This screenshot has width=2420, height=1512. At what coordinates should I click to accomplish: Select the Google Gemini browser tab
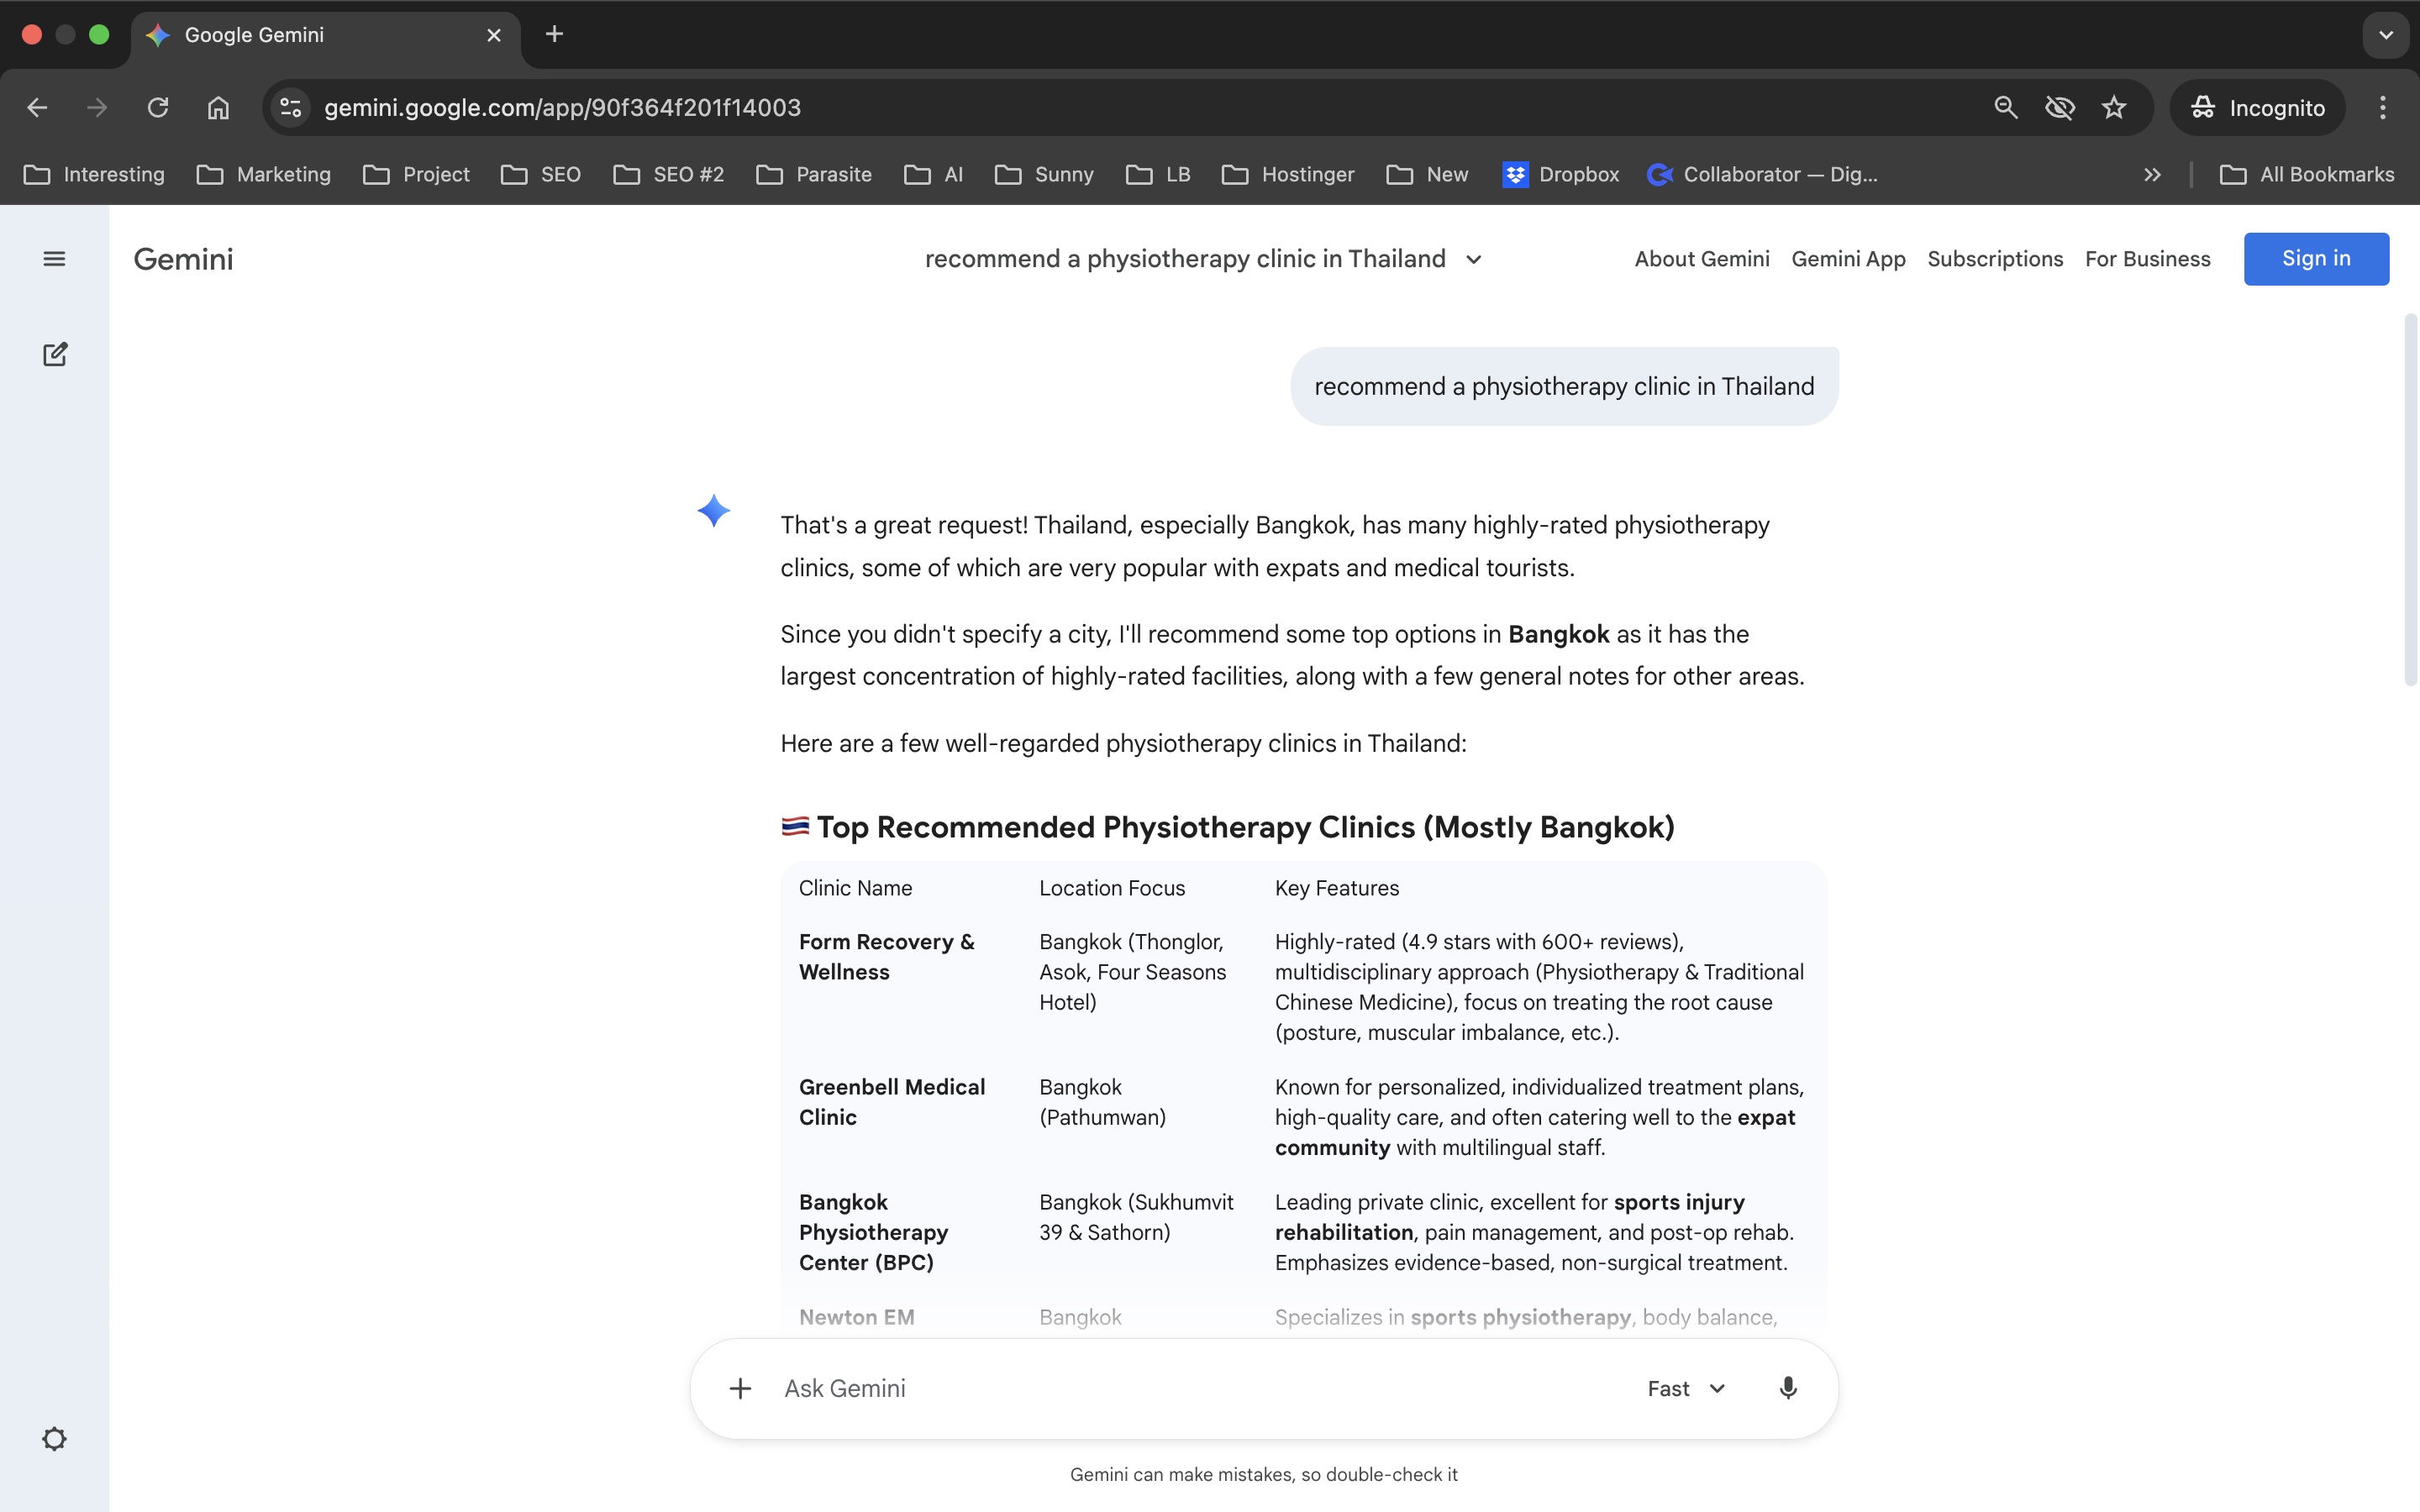(x=325, y=36)
